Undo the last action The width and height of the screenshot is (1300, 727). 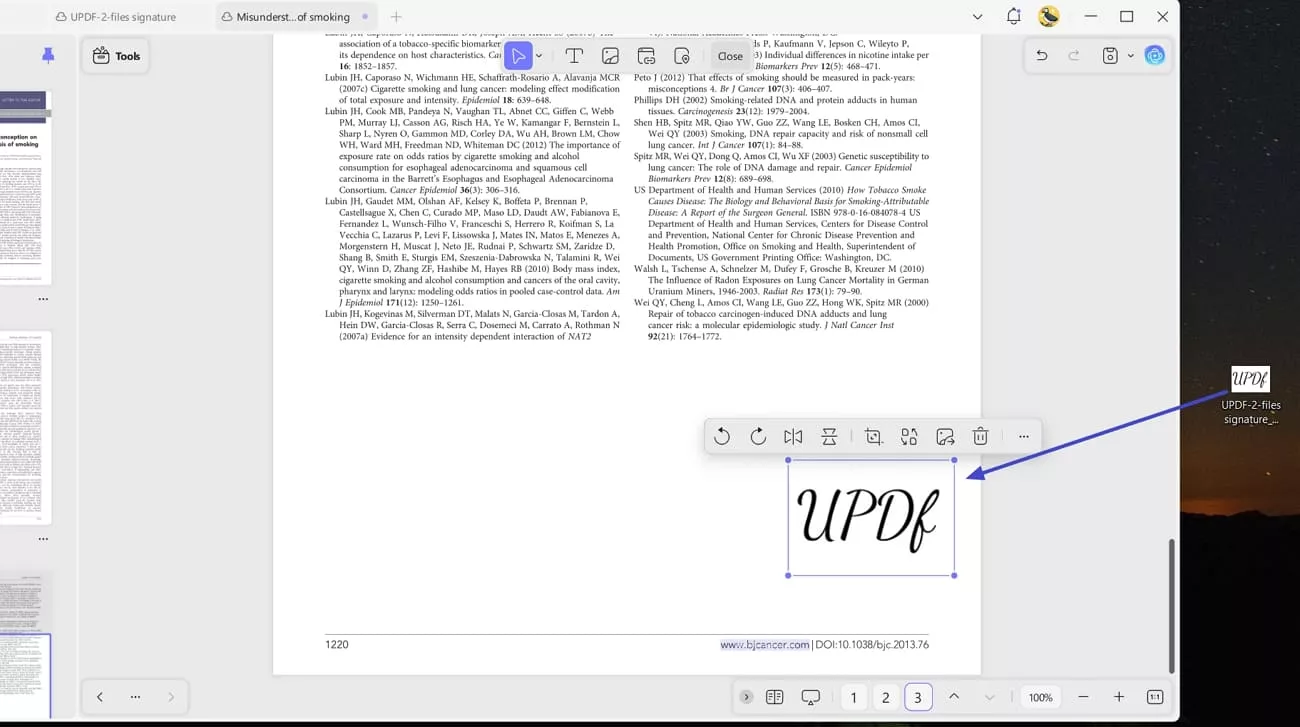click(x=1041, y=55)
